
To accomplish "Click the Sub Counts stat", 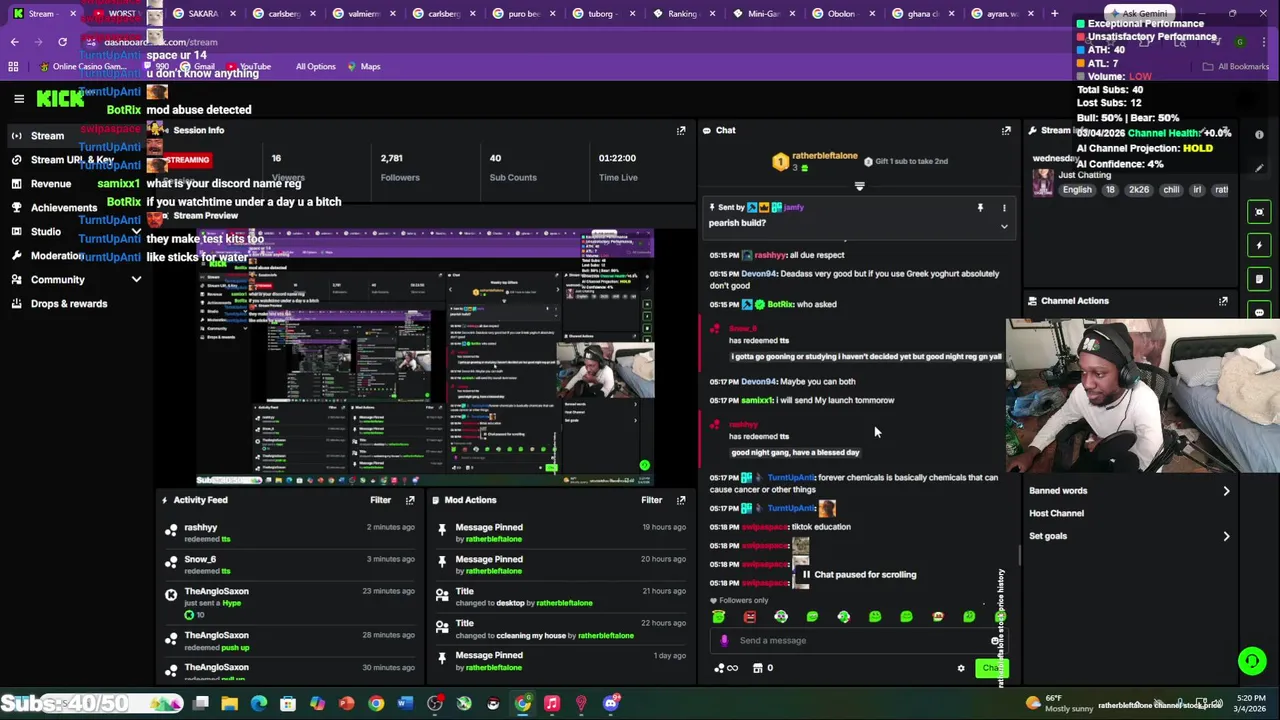I will coord(513,168).
